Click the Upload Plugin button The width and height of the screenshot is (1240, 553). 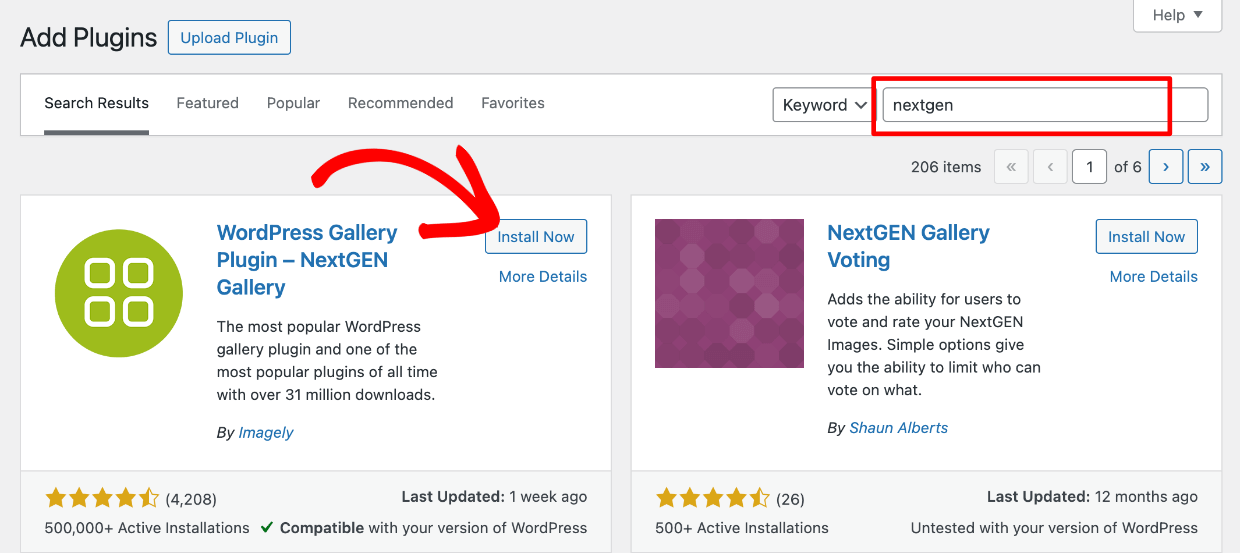click(229, 38)
